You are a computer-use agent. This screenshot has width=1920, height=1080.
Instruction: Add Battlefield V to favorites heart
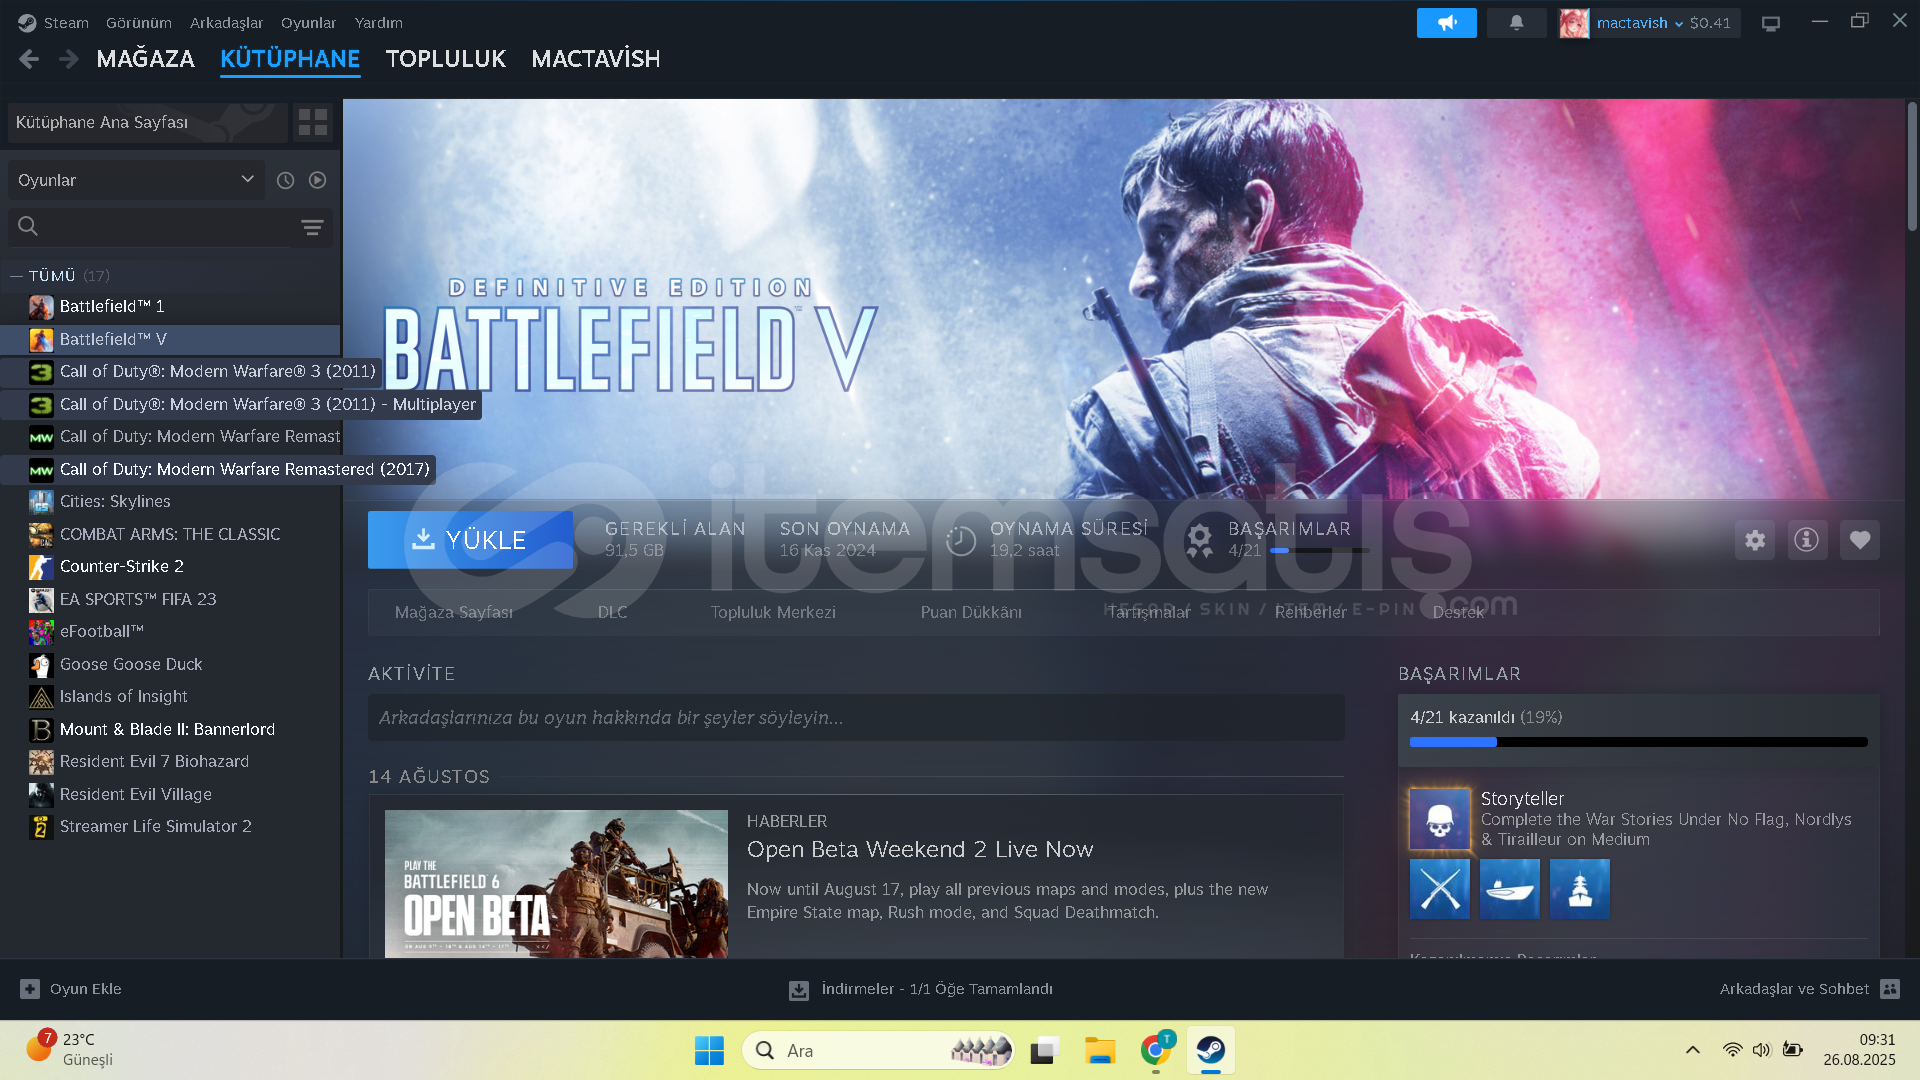1860,540
